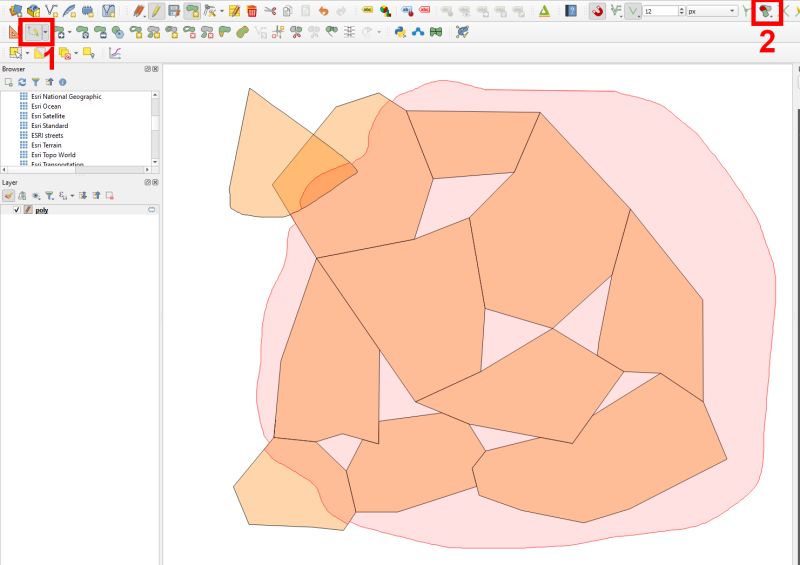Select Esri Topo World in Browser
The height and width of the screenshot is (565, 800).
pyautogui.click(x=53, y=155)
